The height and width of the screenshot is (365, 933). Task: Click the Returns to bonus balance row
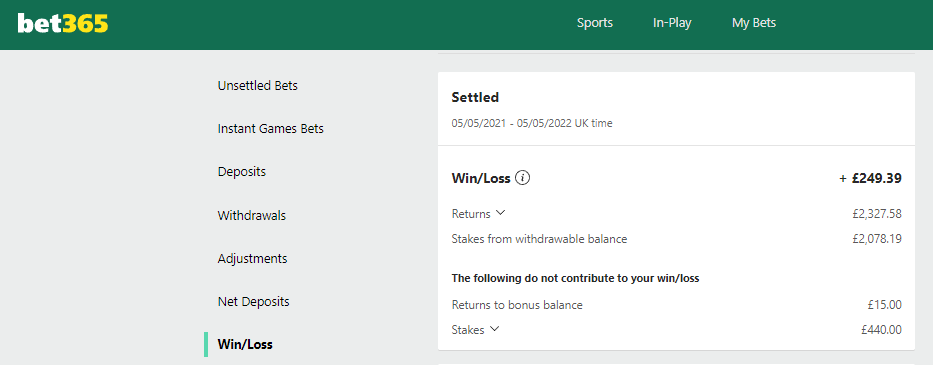click(x=677, y=305)
